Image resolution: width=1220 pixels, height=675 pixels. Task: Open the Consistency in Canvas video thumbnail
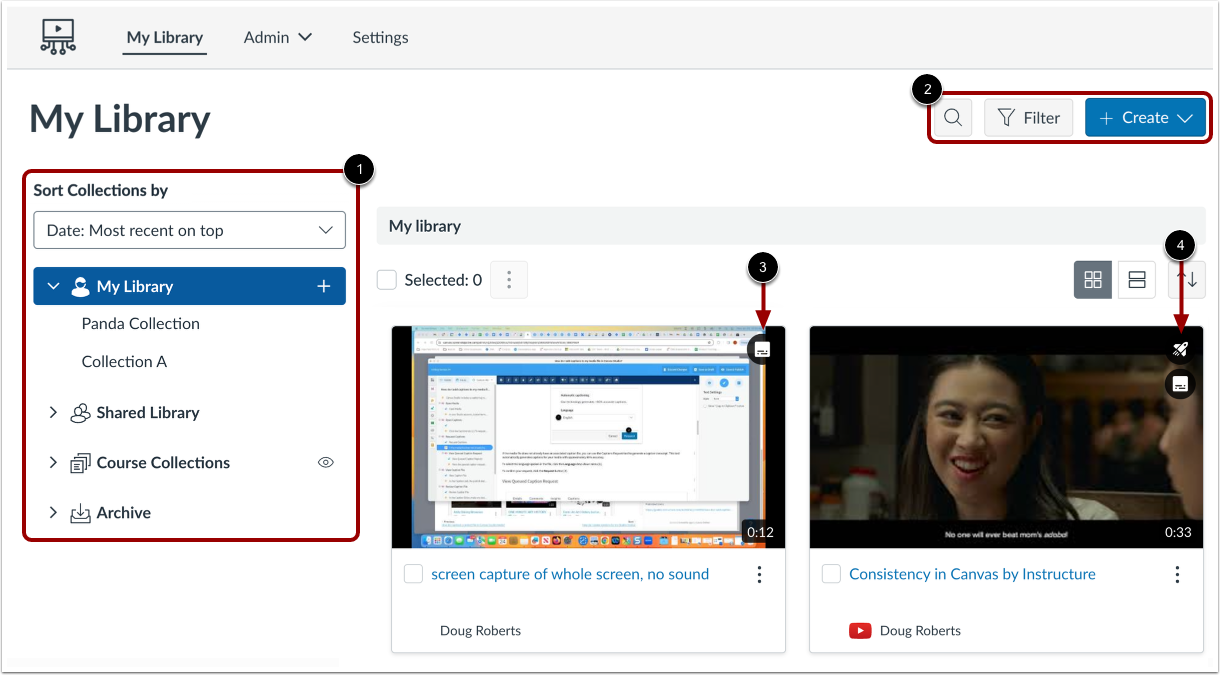click(x=1006, y=437)
